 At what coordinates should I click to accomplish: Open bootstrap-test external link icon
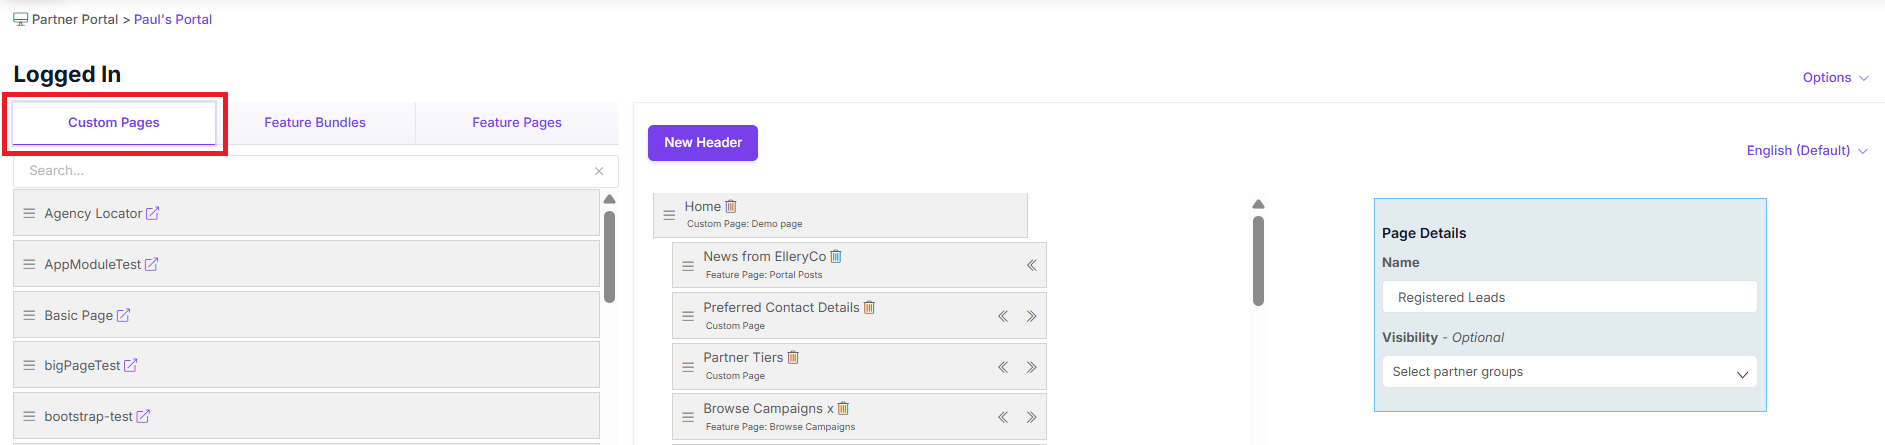pyautogui.click(x=143, y=416)
